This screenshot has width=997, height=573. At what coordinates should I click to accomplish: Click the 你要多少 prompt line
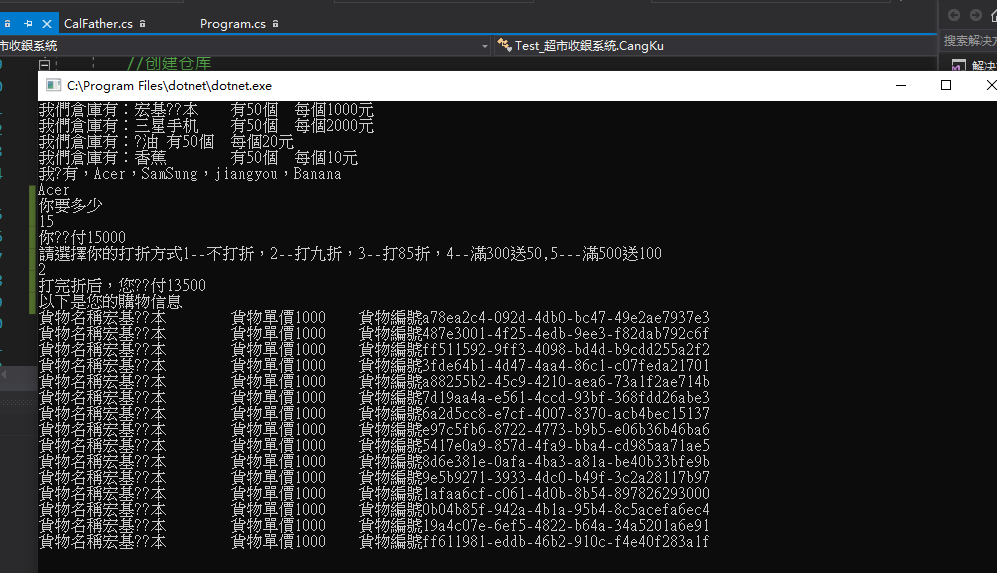coord(71,205)
